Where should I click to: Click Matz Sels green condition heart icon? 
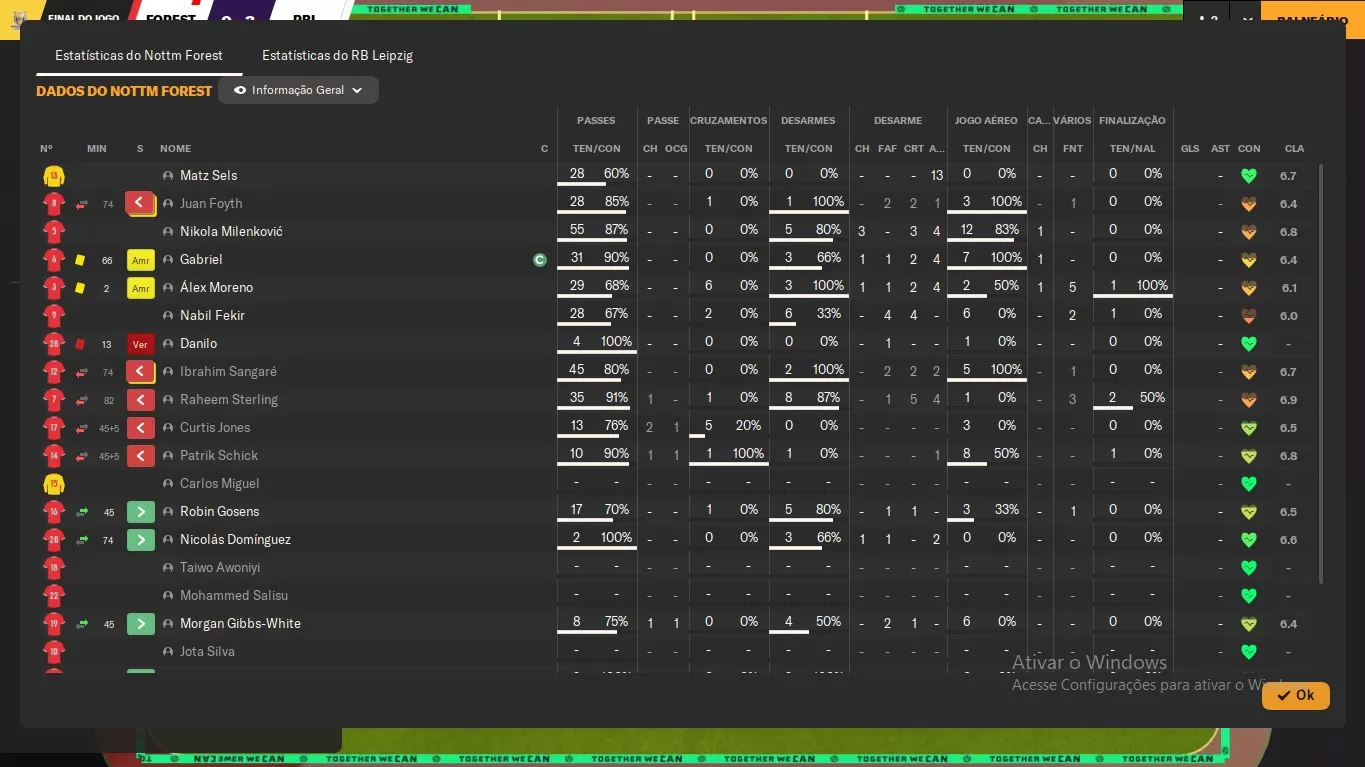coord(1248,176)
